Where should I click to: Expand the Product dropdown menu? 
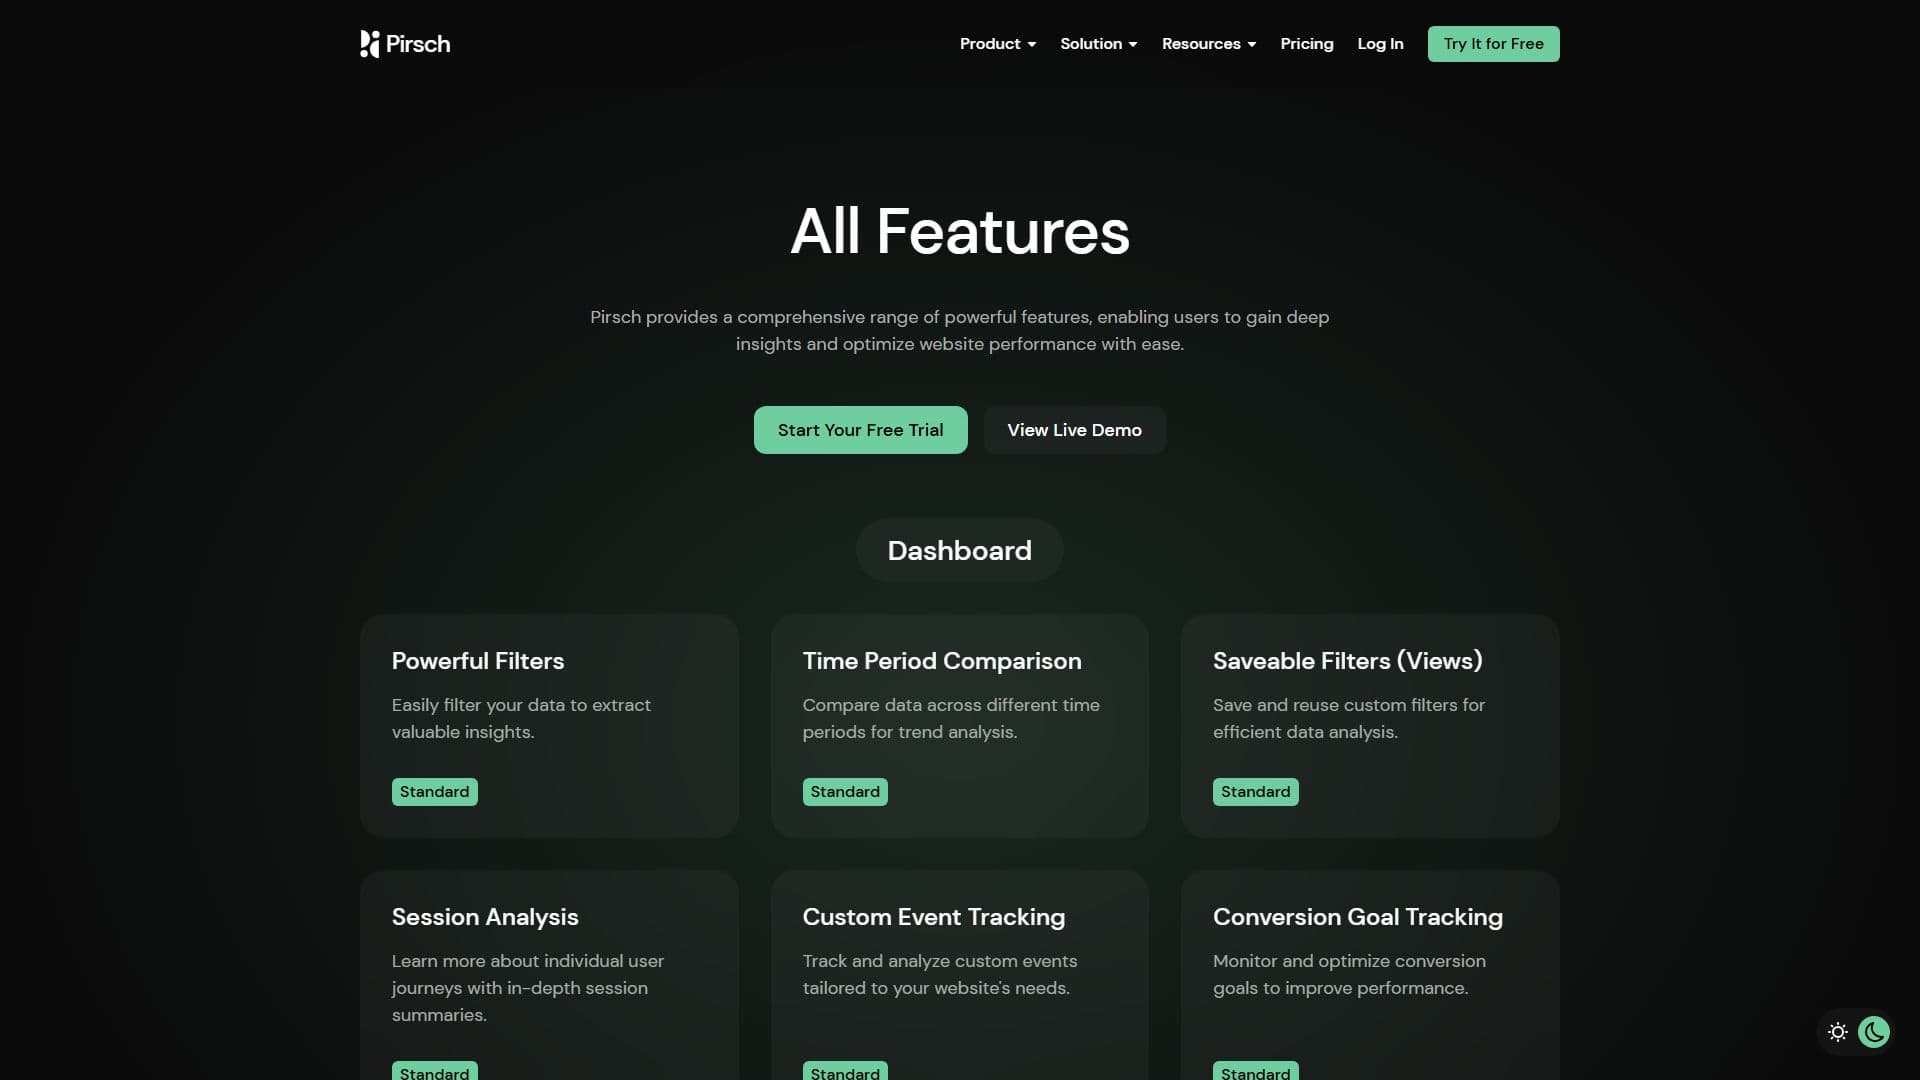[998, 44]
